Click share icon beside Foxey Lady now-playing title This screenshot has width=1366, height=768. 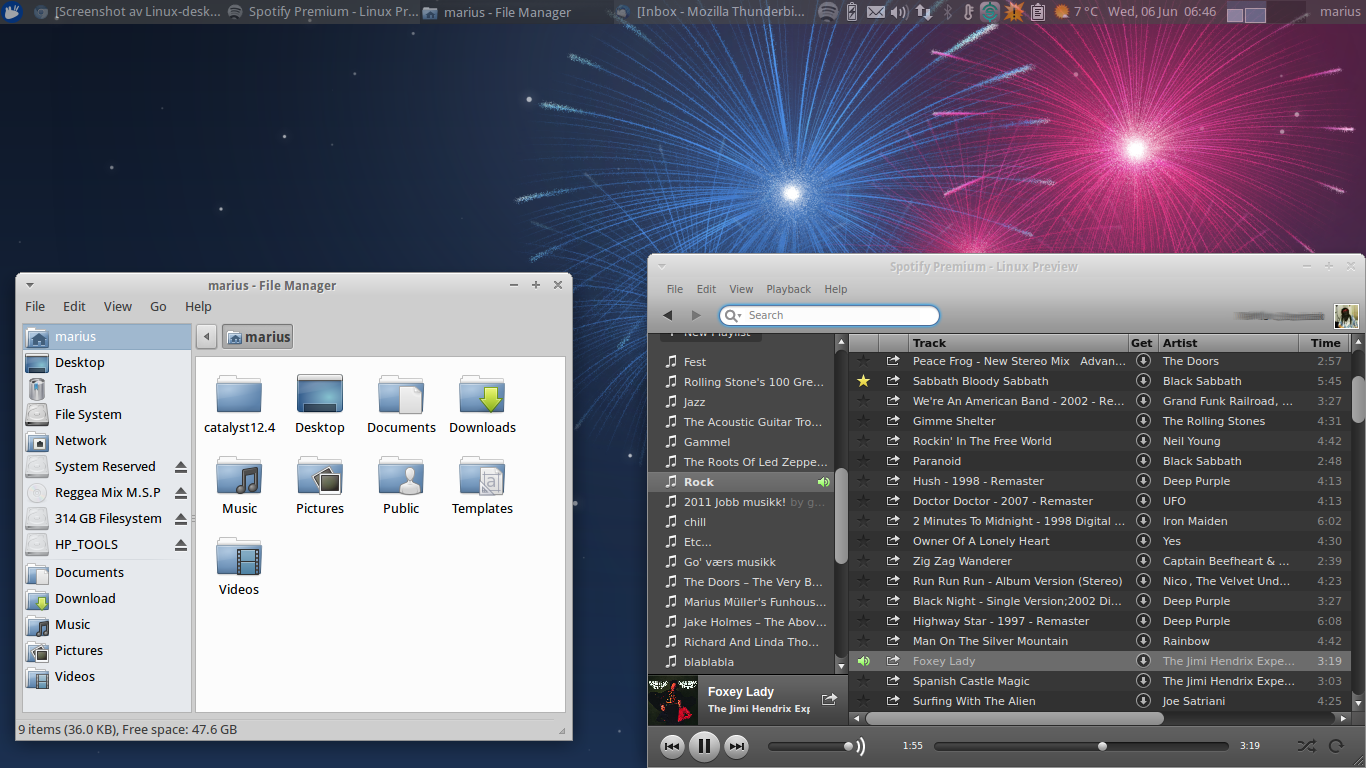pos(829,699)
